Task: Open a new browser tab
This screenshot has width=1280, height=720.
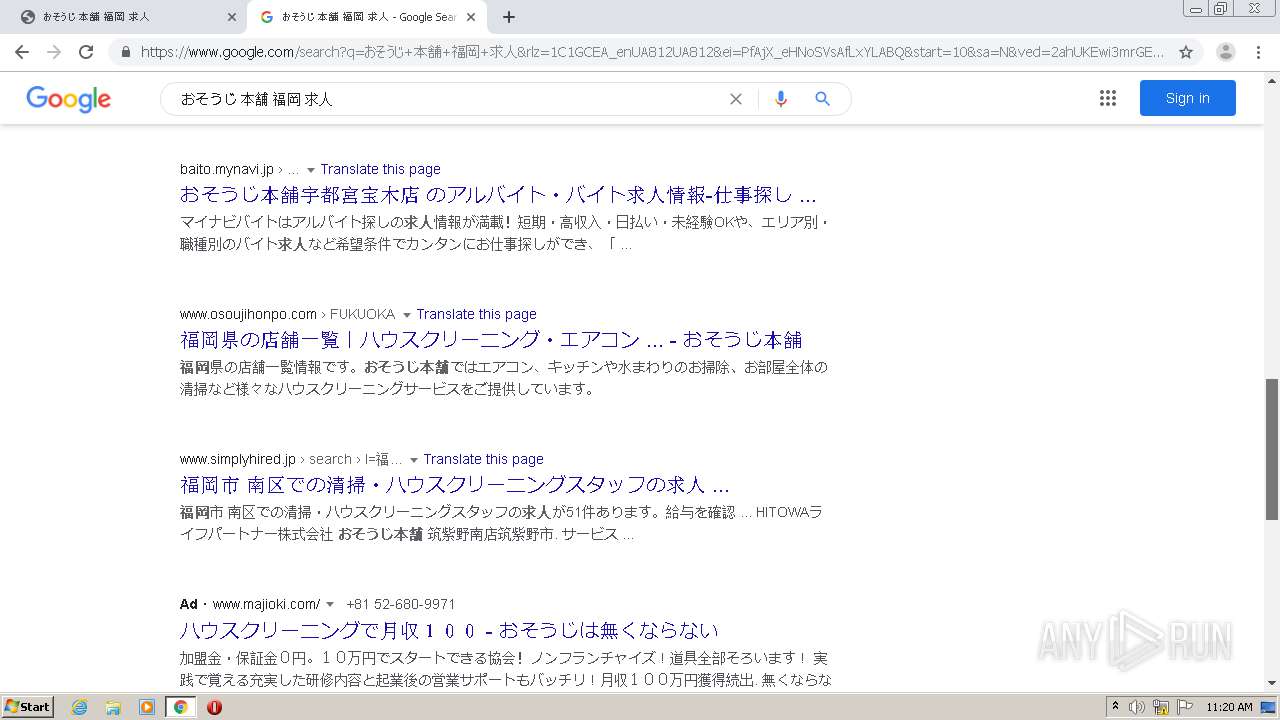Action: click(x=508, y=17)
